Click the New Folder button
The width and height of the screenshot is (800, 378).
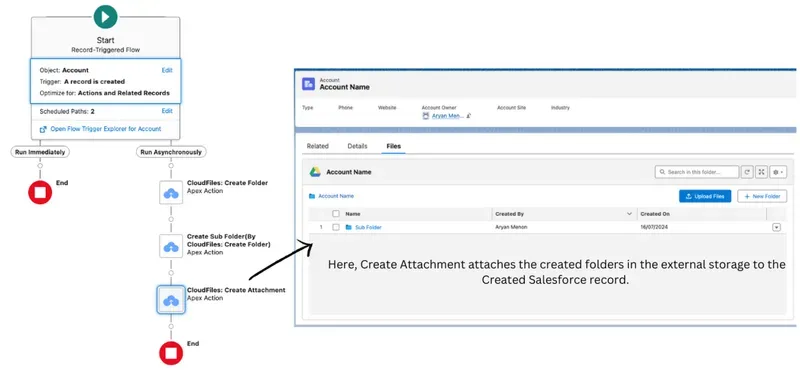(x=762, y=196)
